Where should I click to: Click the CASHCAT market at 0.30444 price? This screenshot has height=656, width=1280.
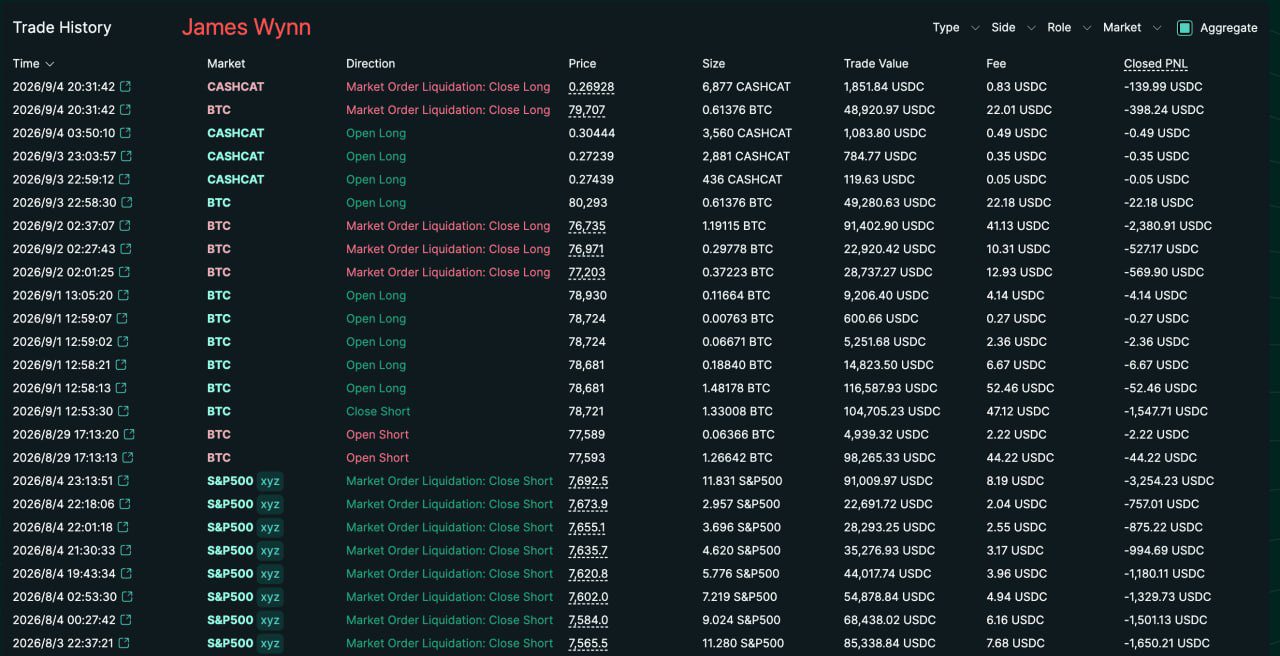point(236,133)
